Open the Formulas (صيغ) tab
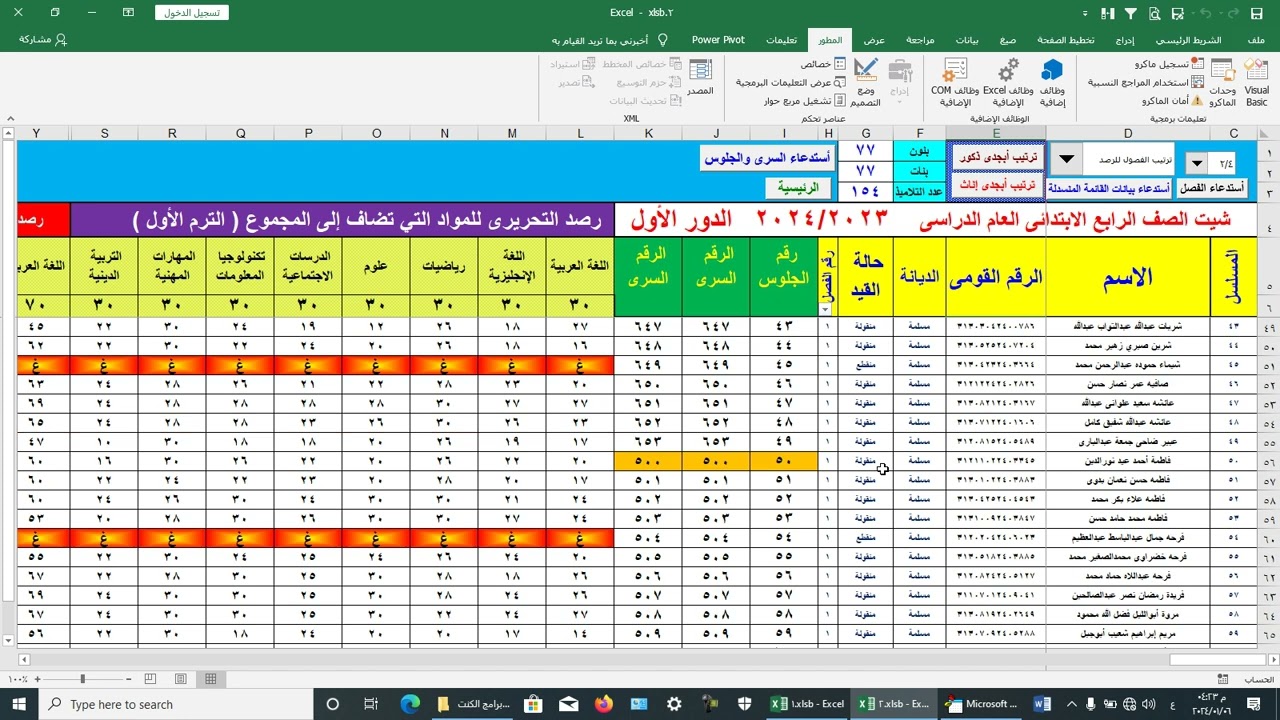Screen dimensions: 1280x720 coord(1008,40)
